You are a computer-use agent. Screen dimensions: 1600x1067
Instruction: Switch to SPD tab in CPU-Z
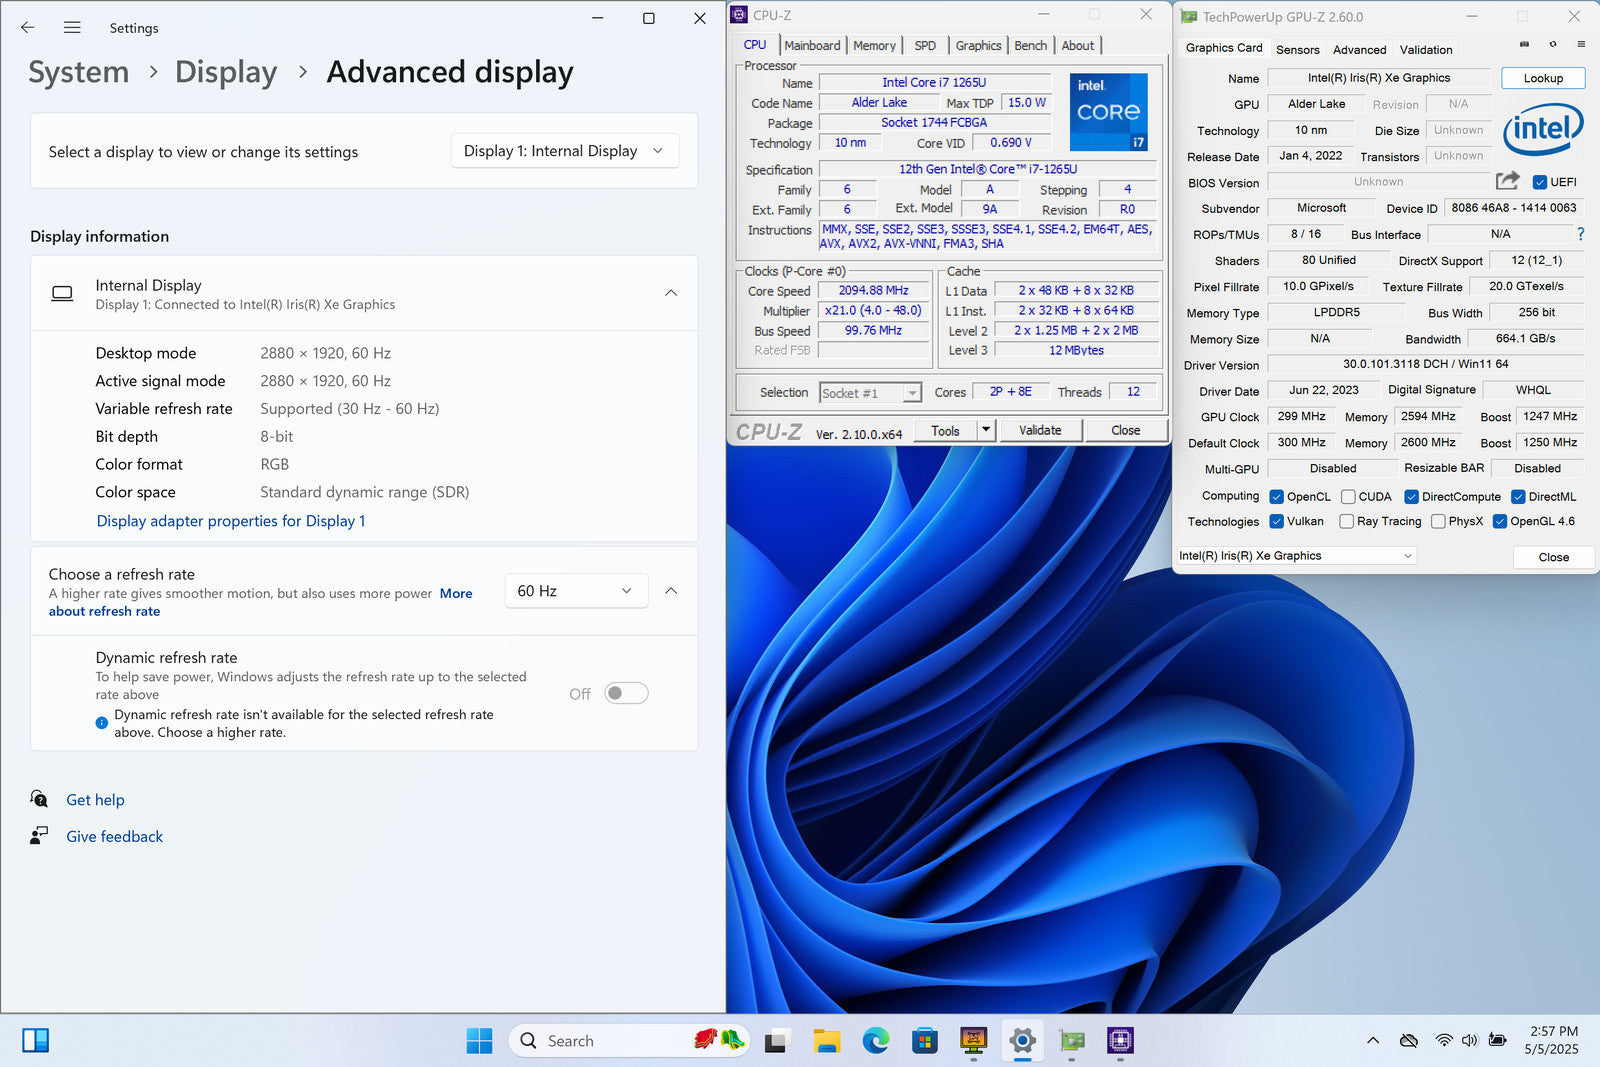[x=926, y=46]
